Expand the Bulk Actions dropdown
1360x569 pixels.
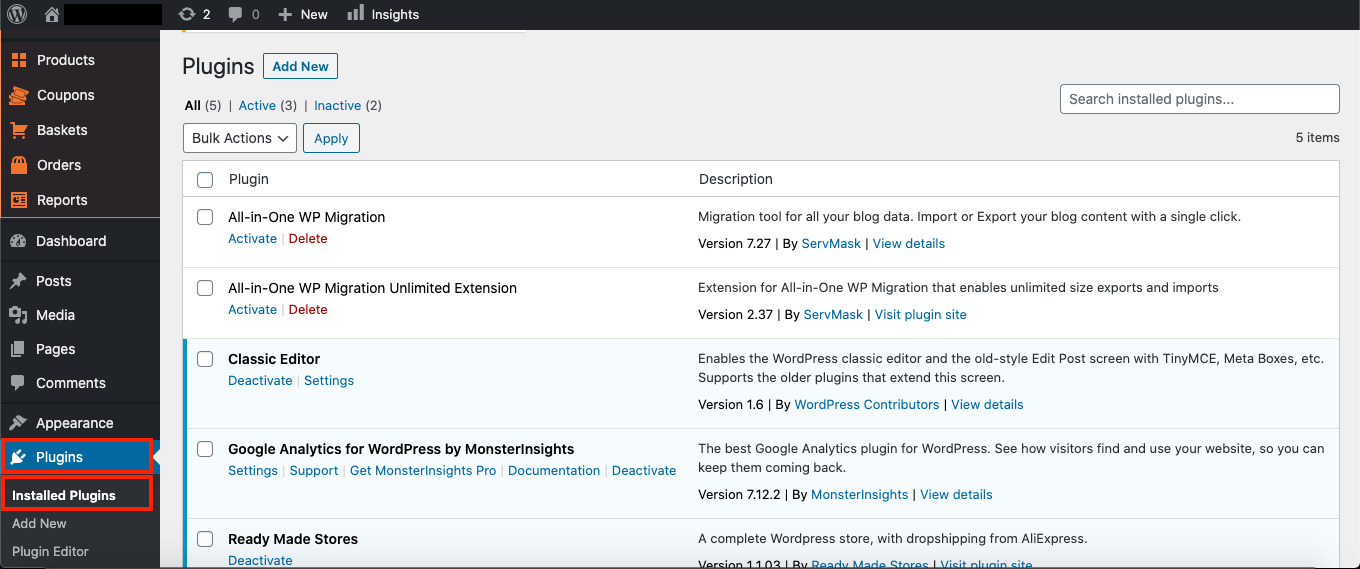tap(240, 138)
